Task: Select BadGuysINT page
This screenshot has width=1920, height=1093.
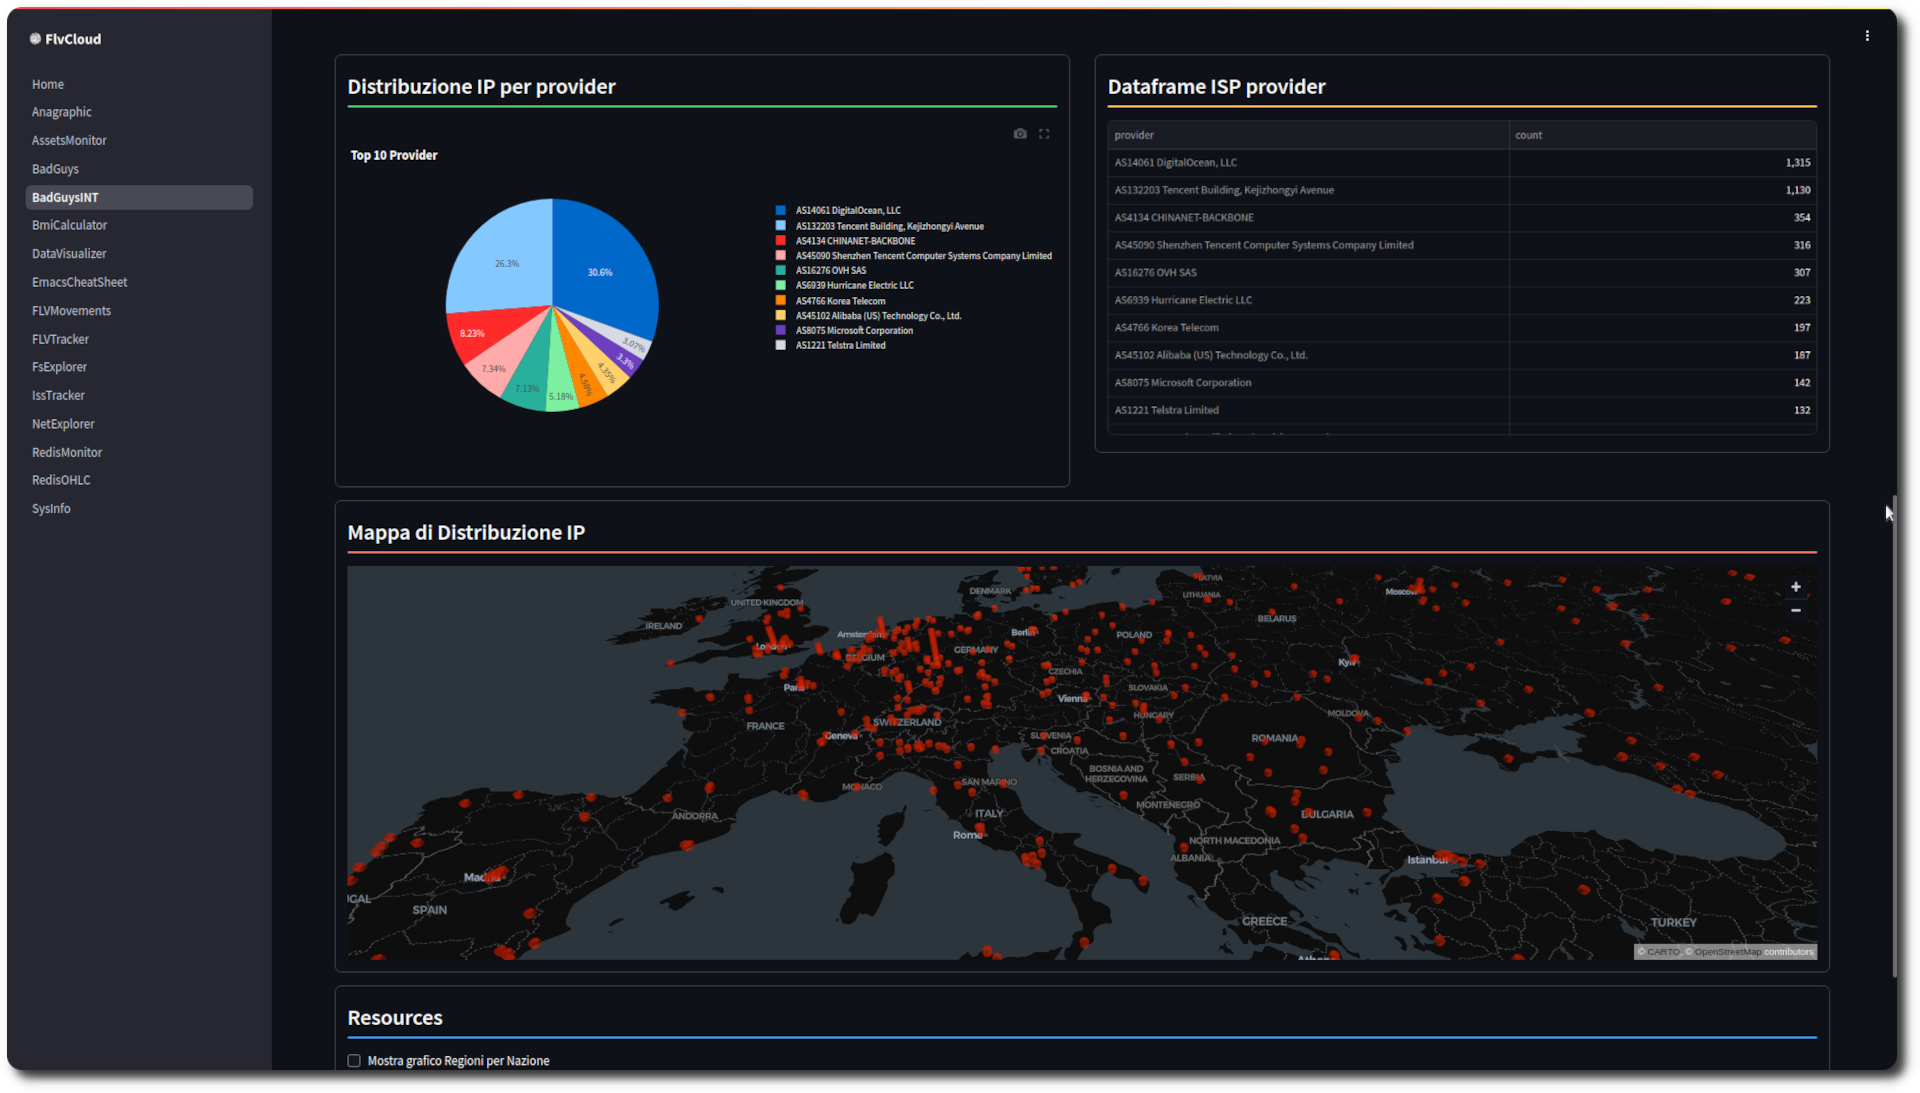Action: point(139,198)
